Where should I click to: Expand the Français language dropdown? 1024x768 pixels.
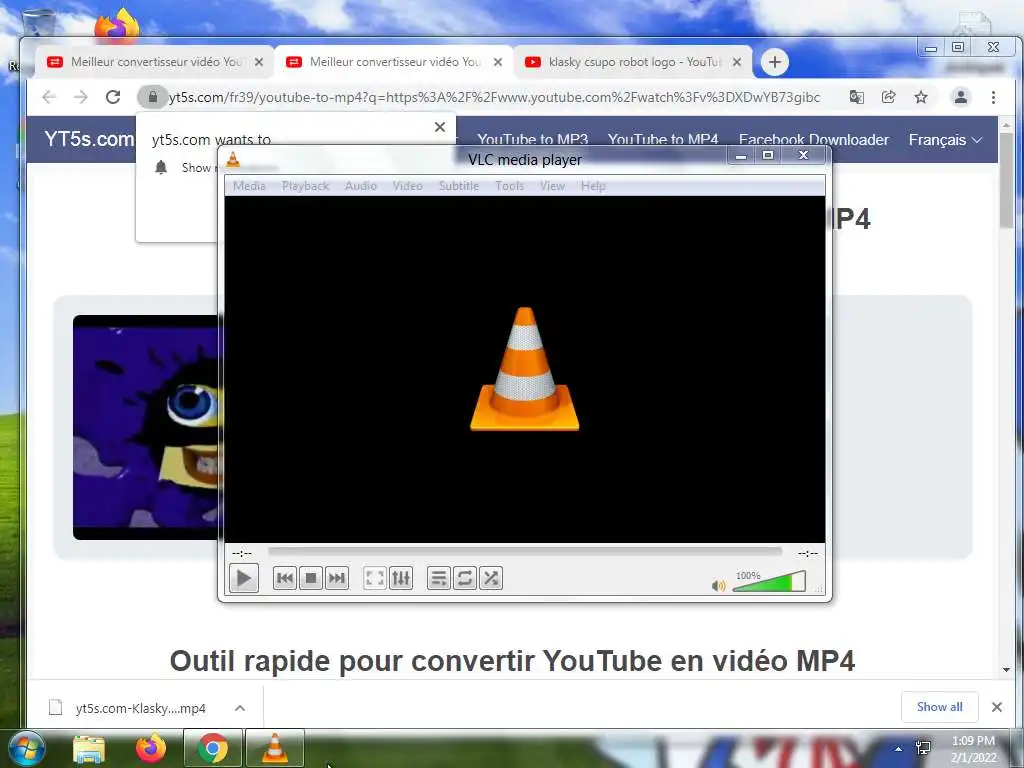pos(945,140)
